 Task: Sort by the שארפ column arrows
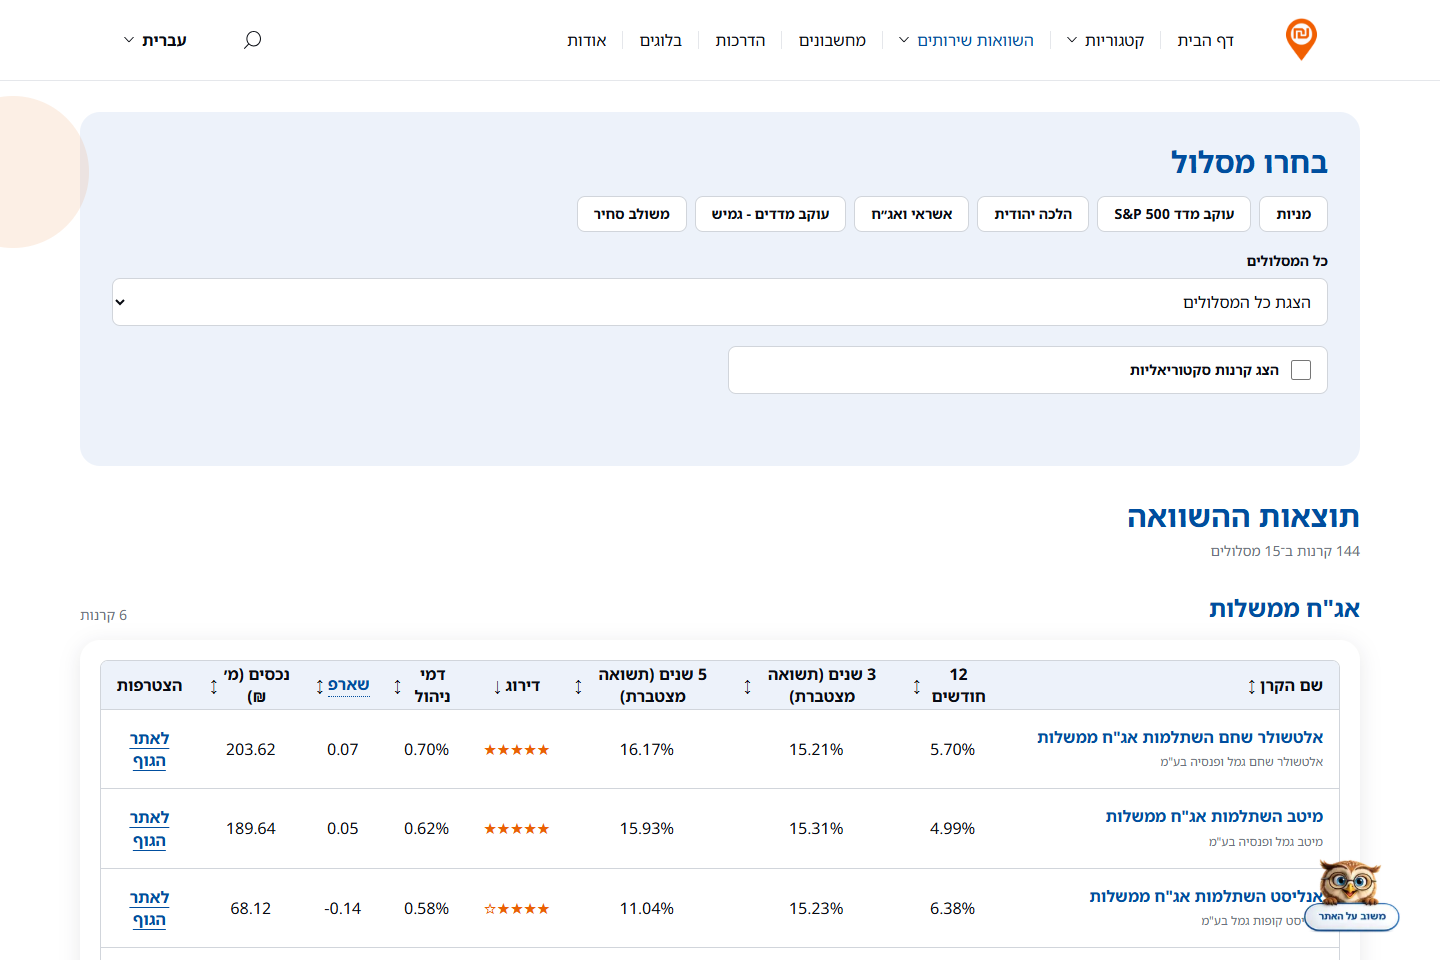[x=319, y=686]
